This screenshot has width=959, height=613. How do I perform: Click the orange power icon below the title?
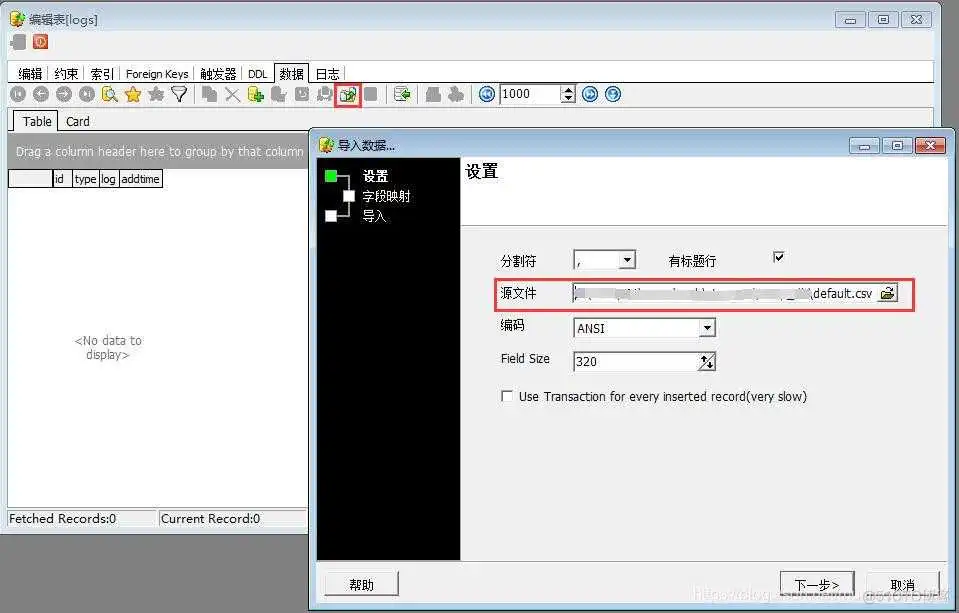tap(40, 42)
